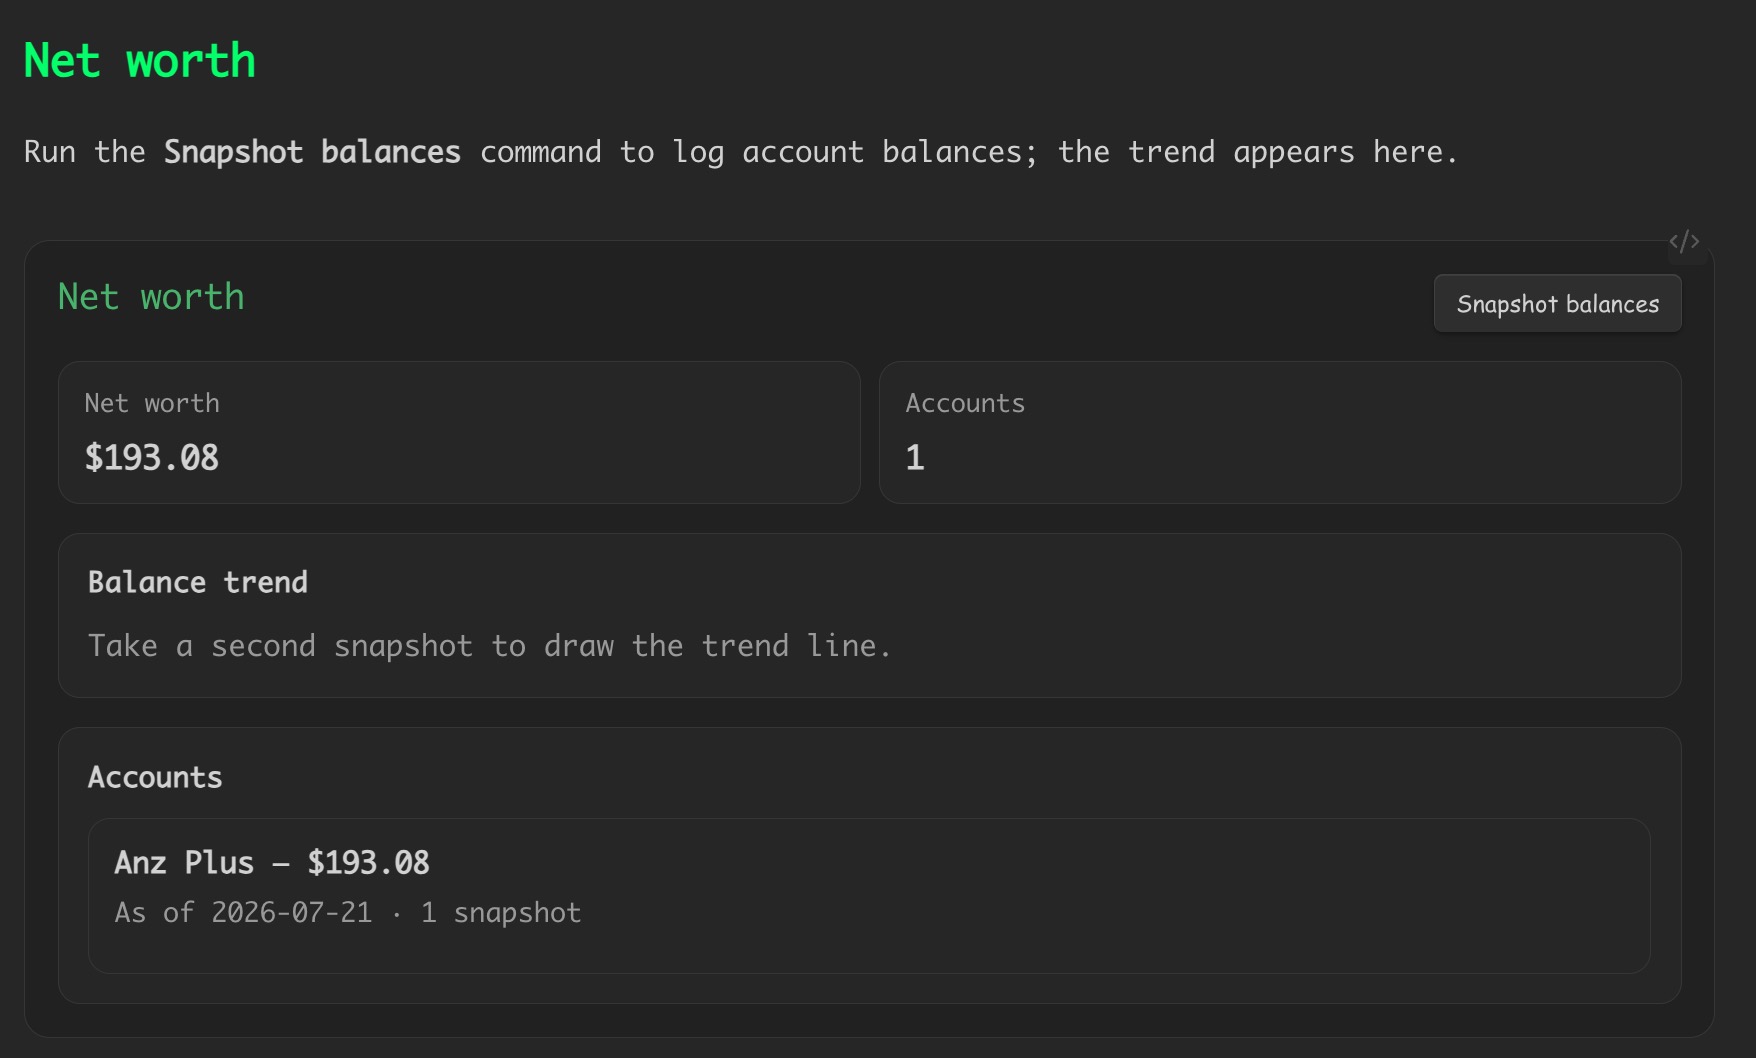Click the Balance trend heading
The image size is (1756, 1058).
(197, 582)
